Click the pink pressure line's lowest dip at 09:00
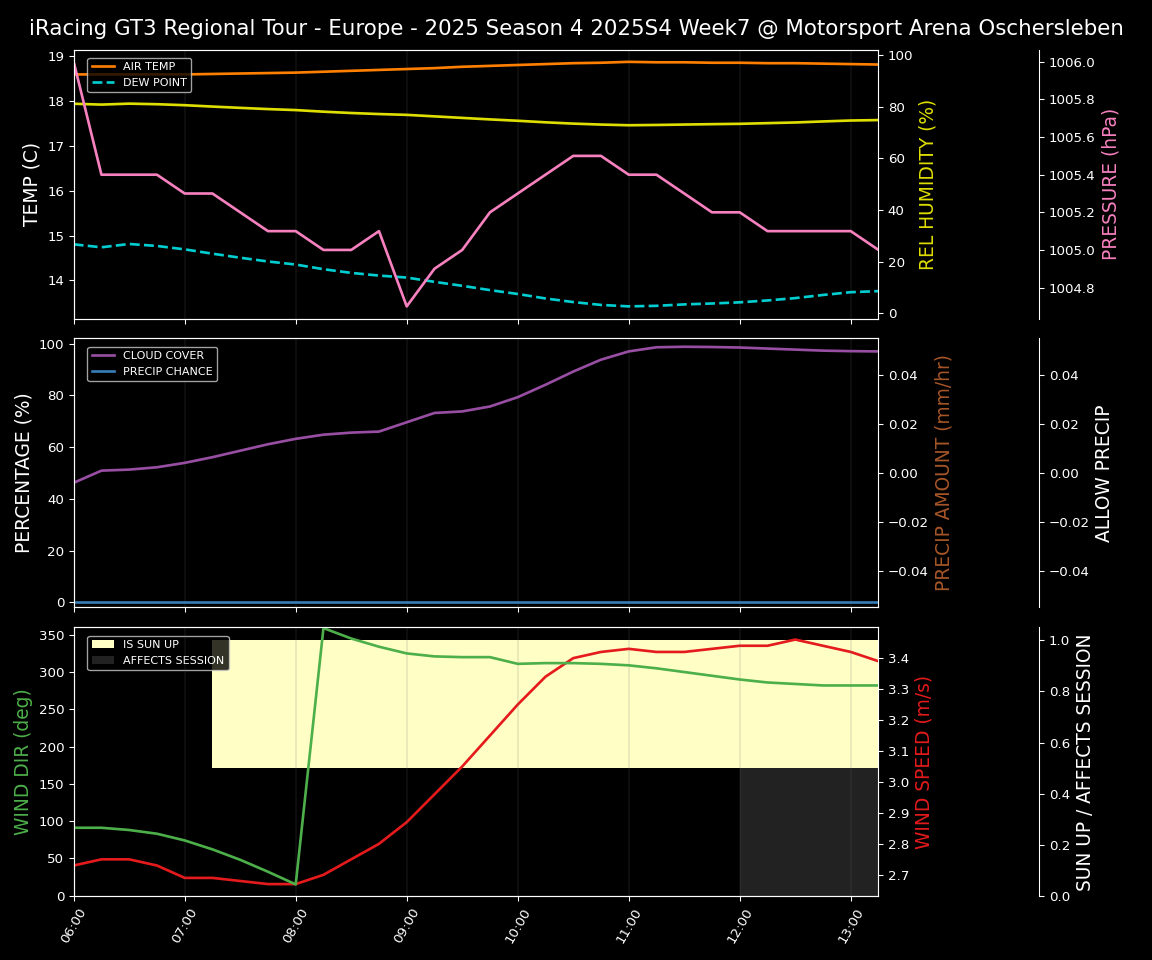 point(406,306)
